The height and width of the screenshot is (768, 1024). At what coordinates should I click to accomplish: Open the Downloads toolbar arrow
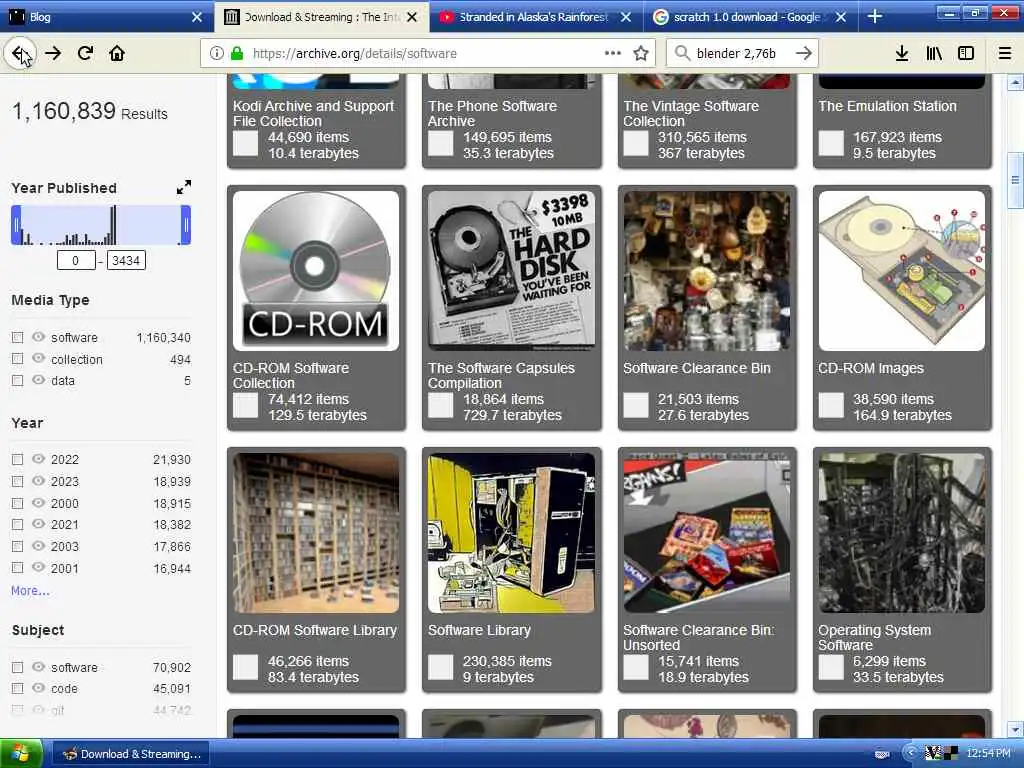(901, 54)
